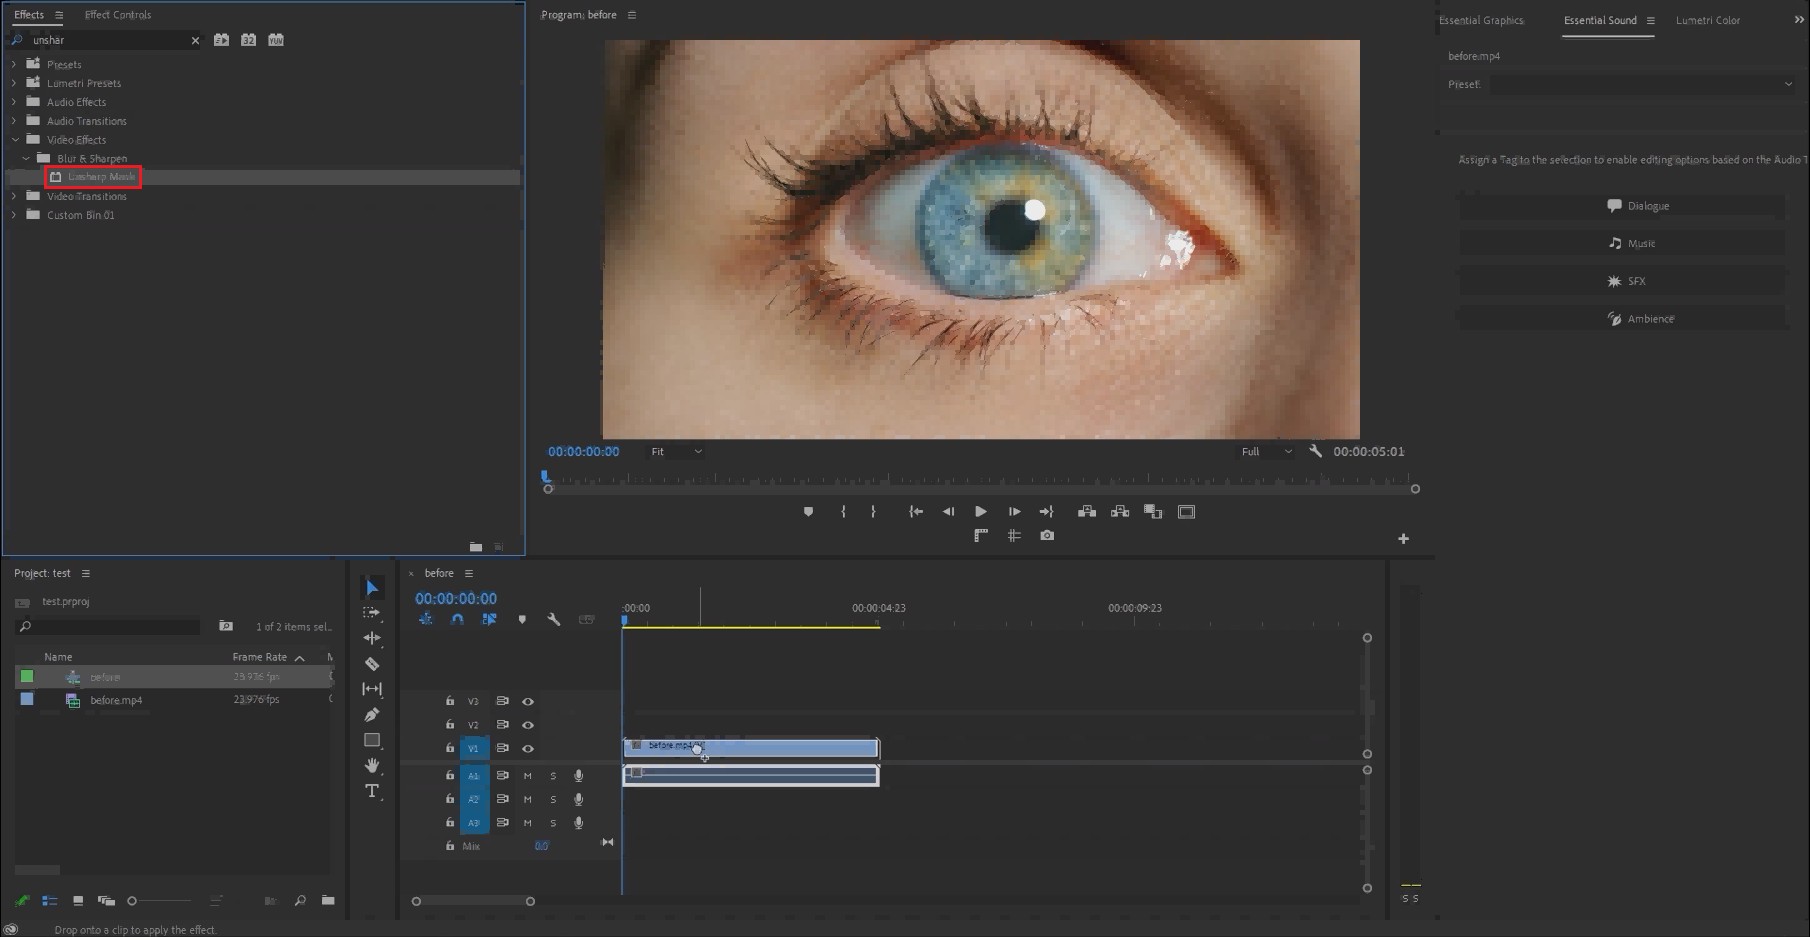Click Add Marker in Program monitor
Screen dimensions: 1810x937
(808, 512)
